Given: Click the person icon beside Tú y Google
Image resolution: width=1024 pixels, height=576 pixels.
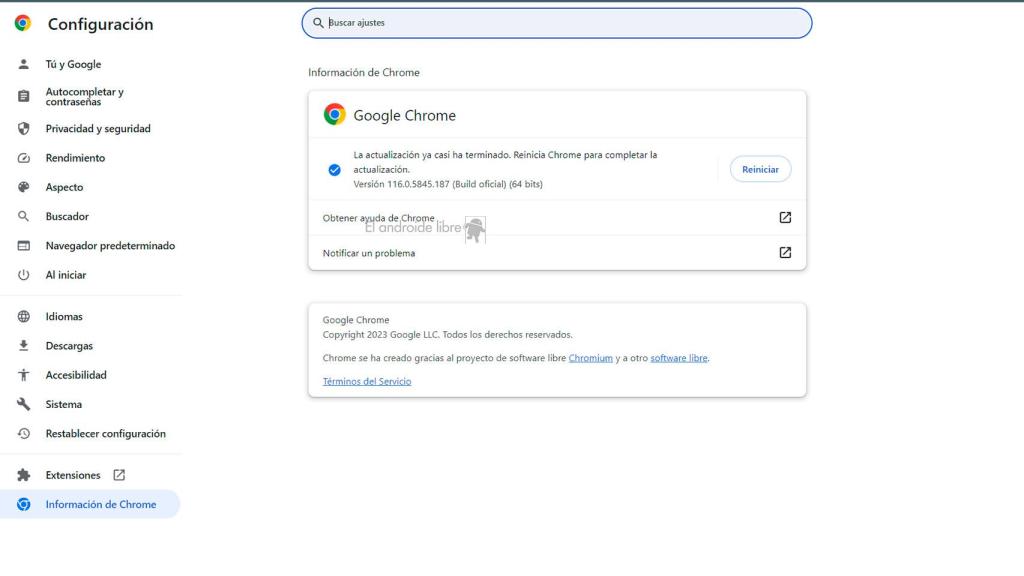Looking at the screenshot, I should pyautogui.click(x=24, y=64).
